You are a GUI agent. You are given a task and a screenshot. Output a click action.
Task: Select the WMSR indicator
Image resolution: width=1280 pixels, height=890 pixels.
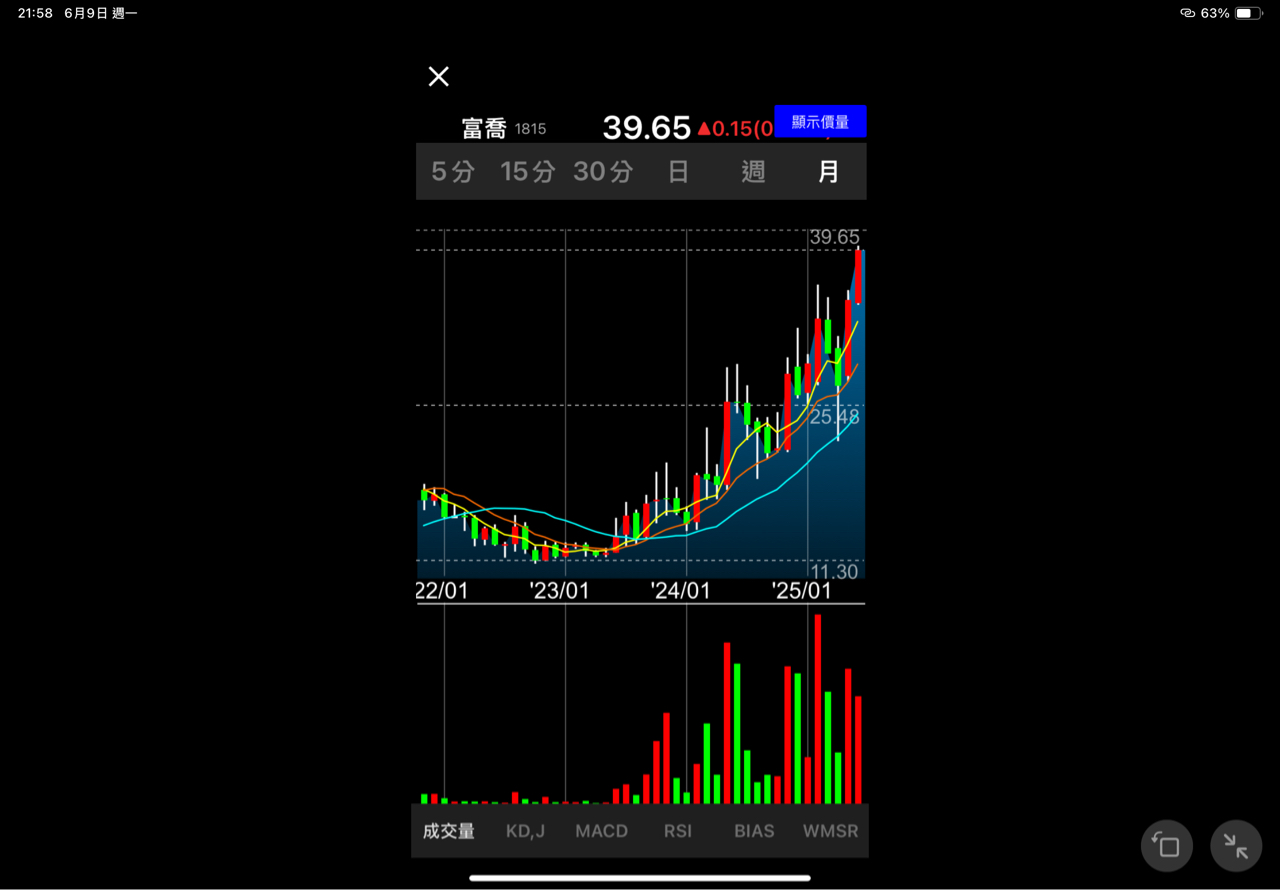(830, 831)
